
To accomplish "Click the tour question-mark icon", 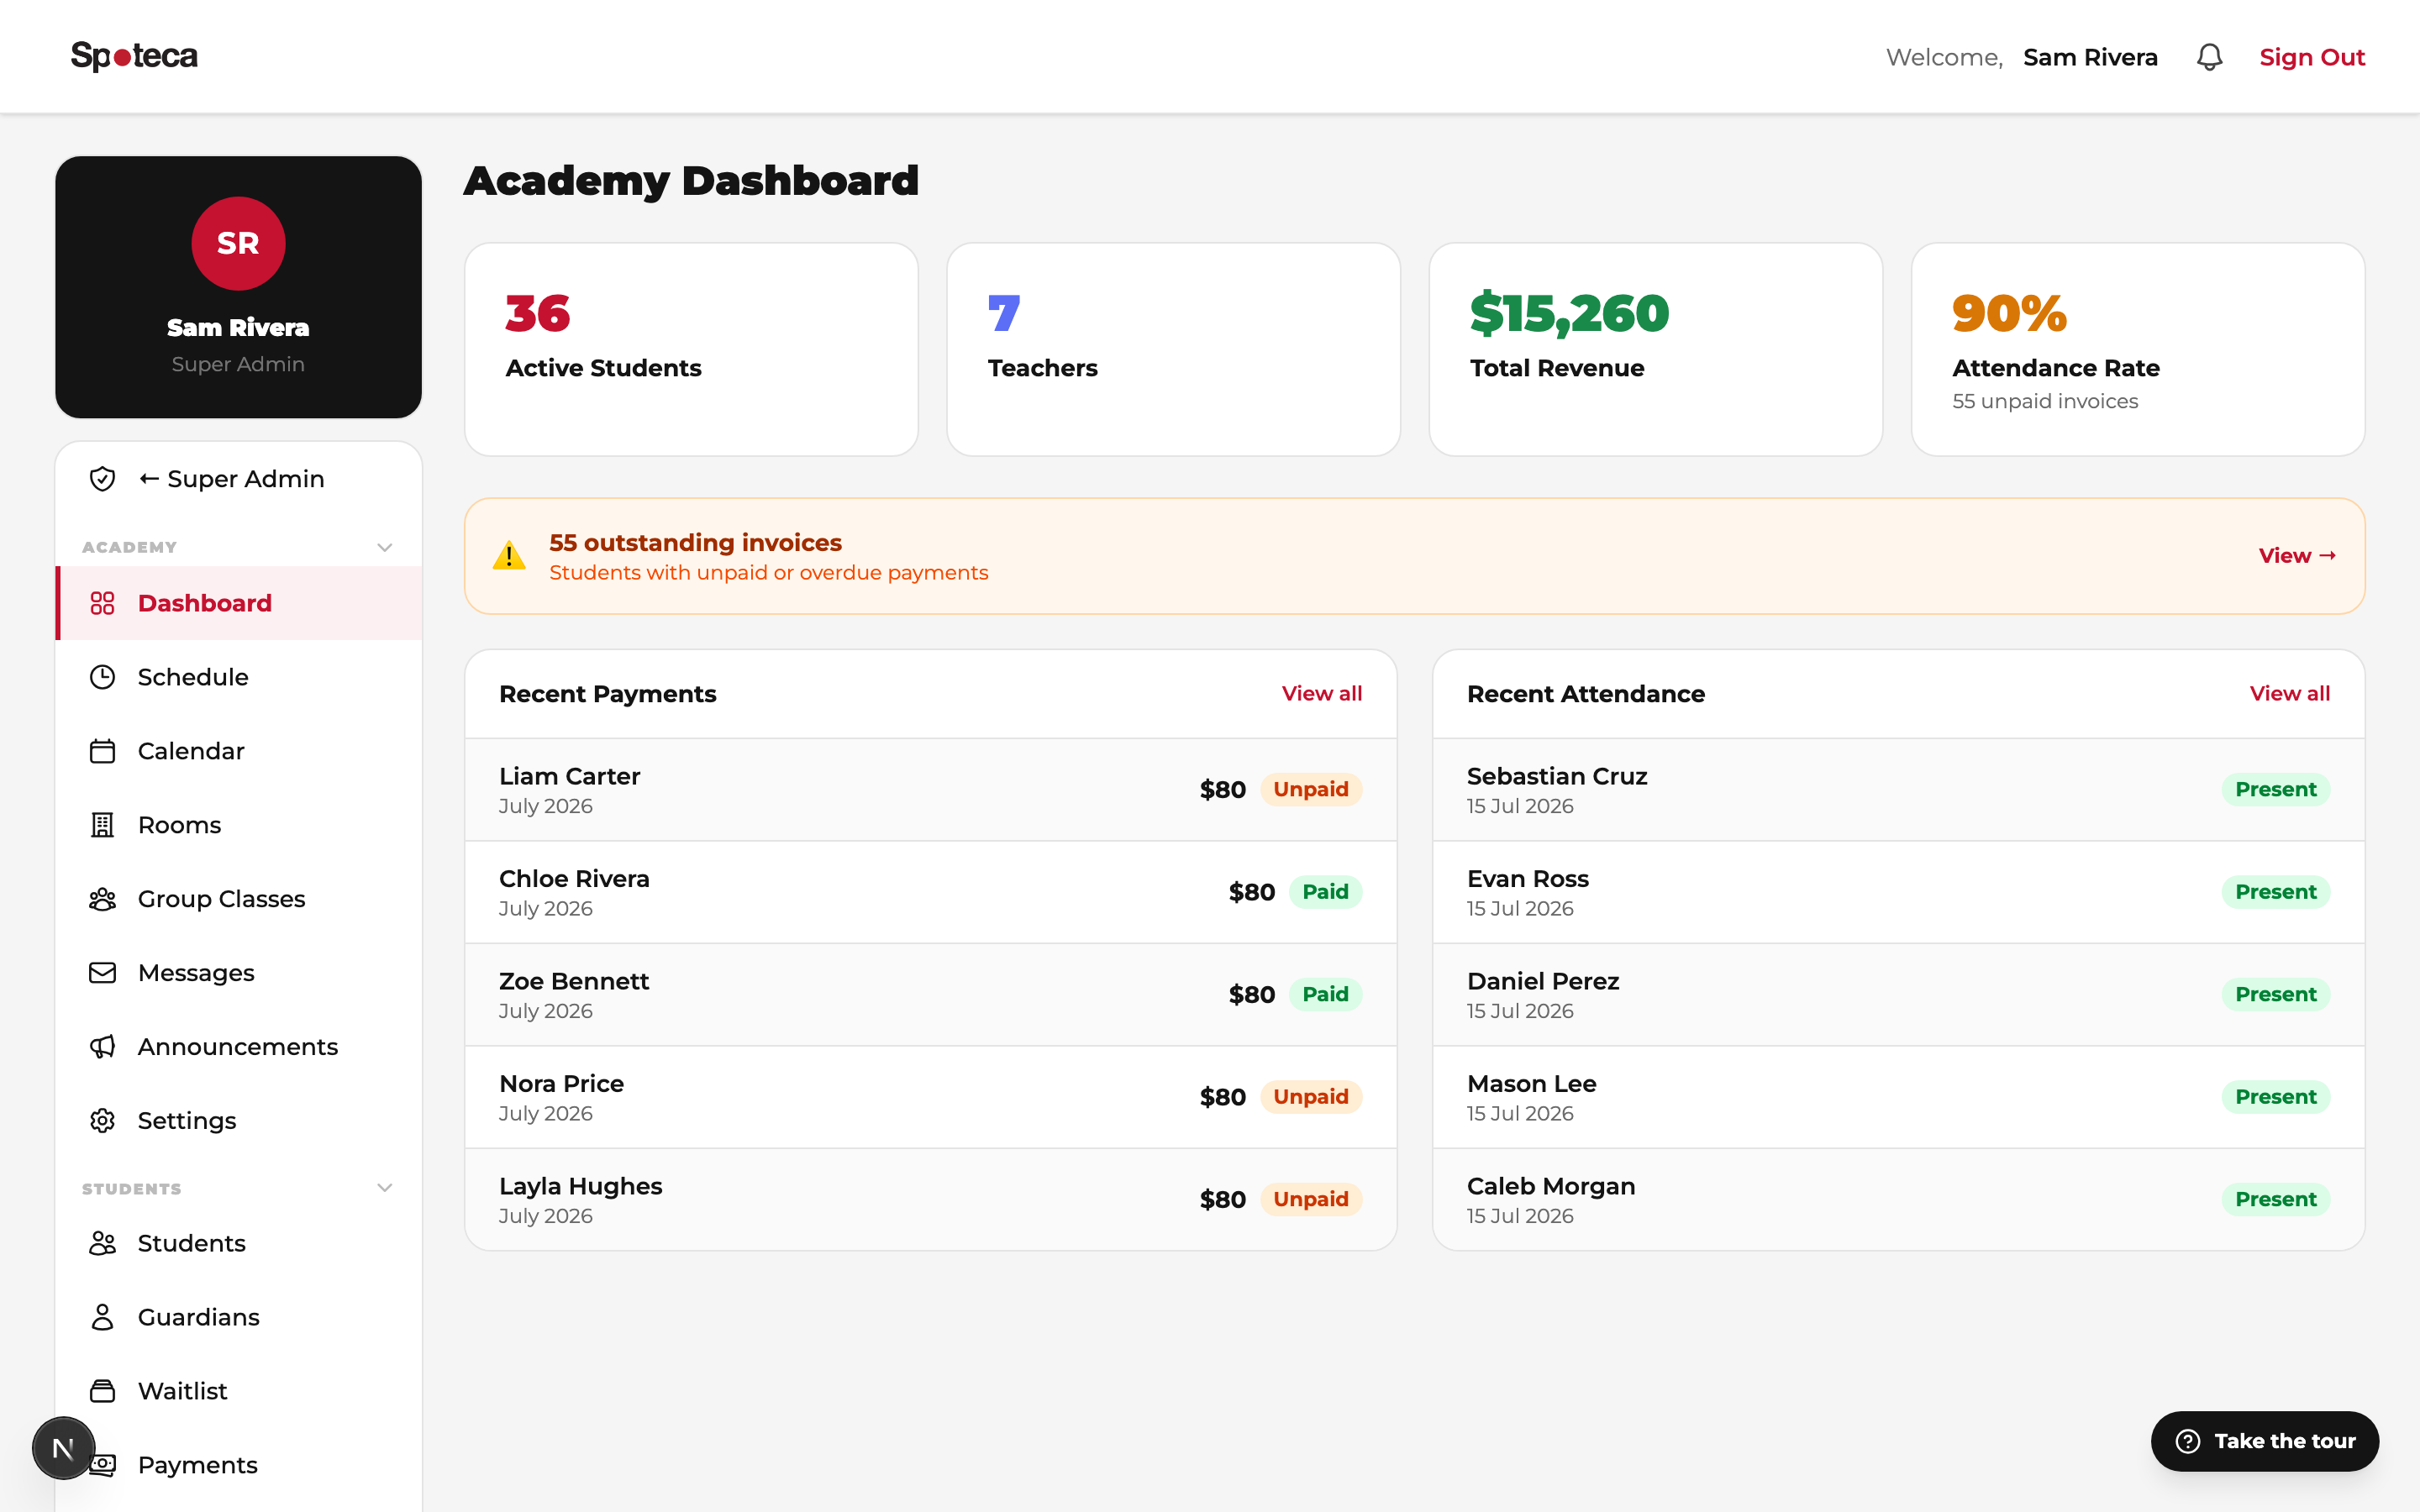I will (x=2188, y=1441).
